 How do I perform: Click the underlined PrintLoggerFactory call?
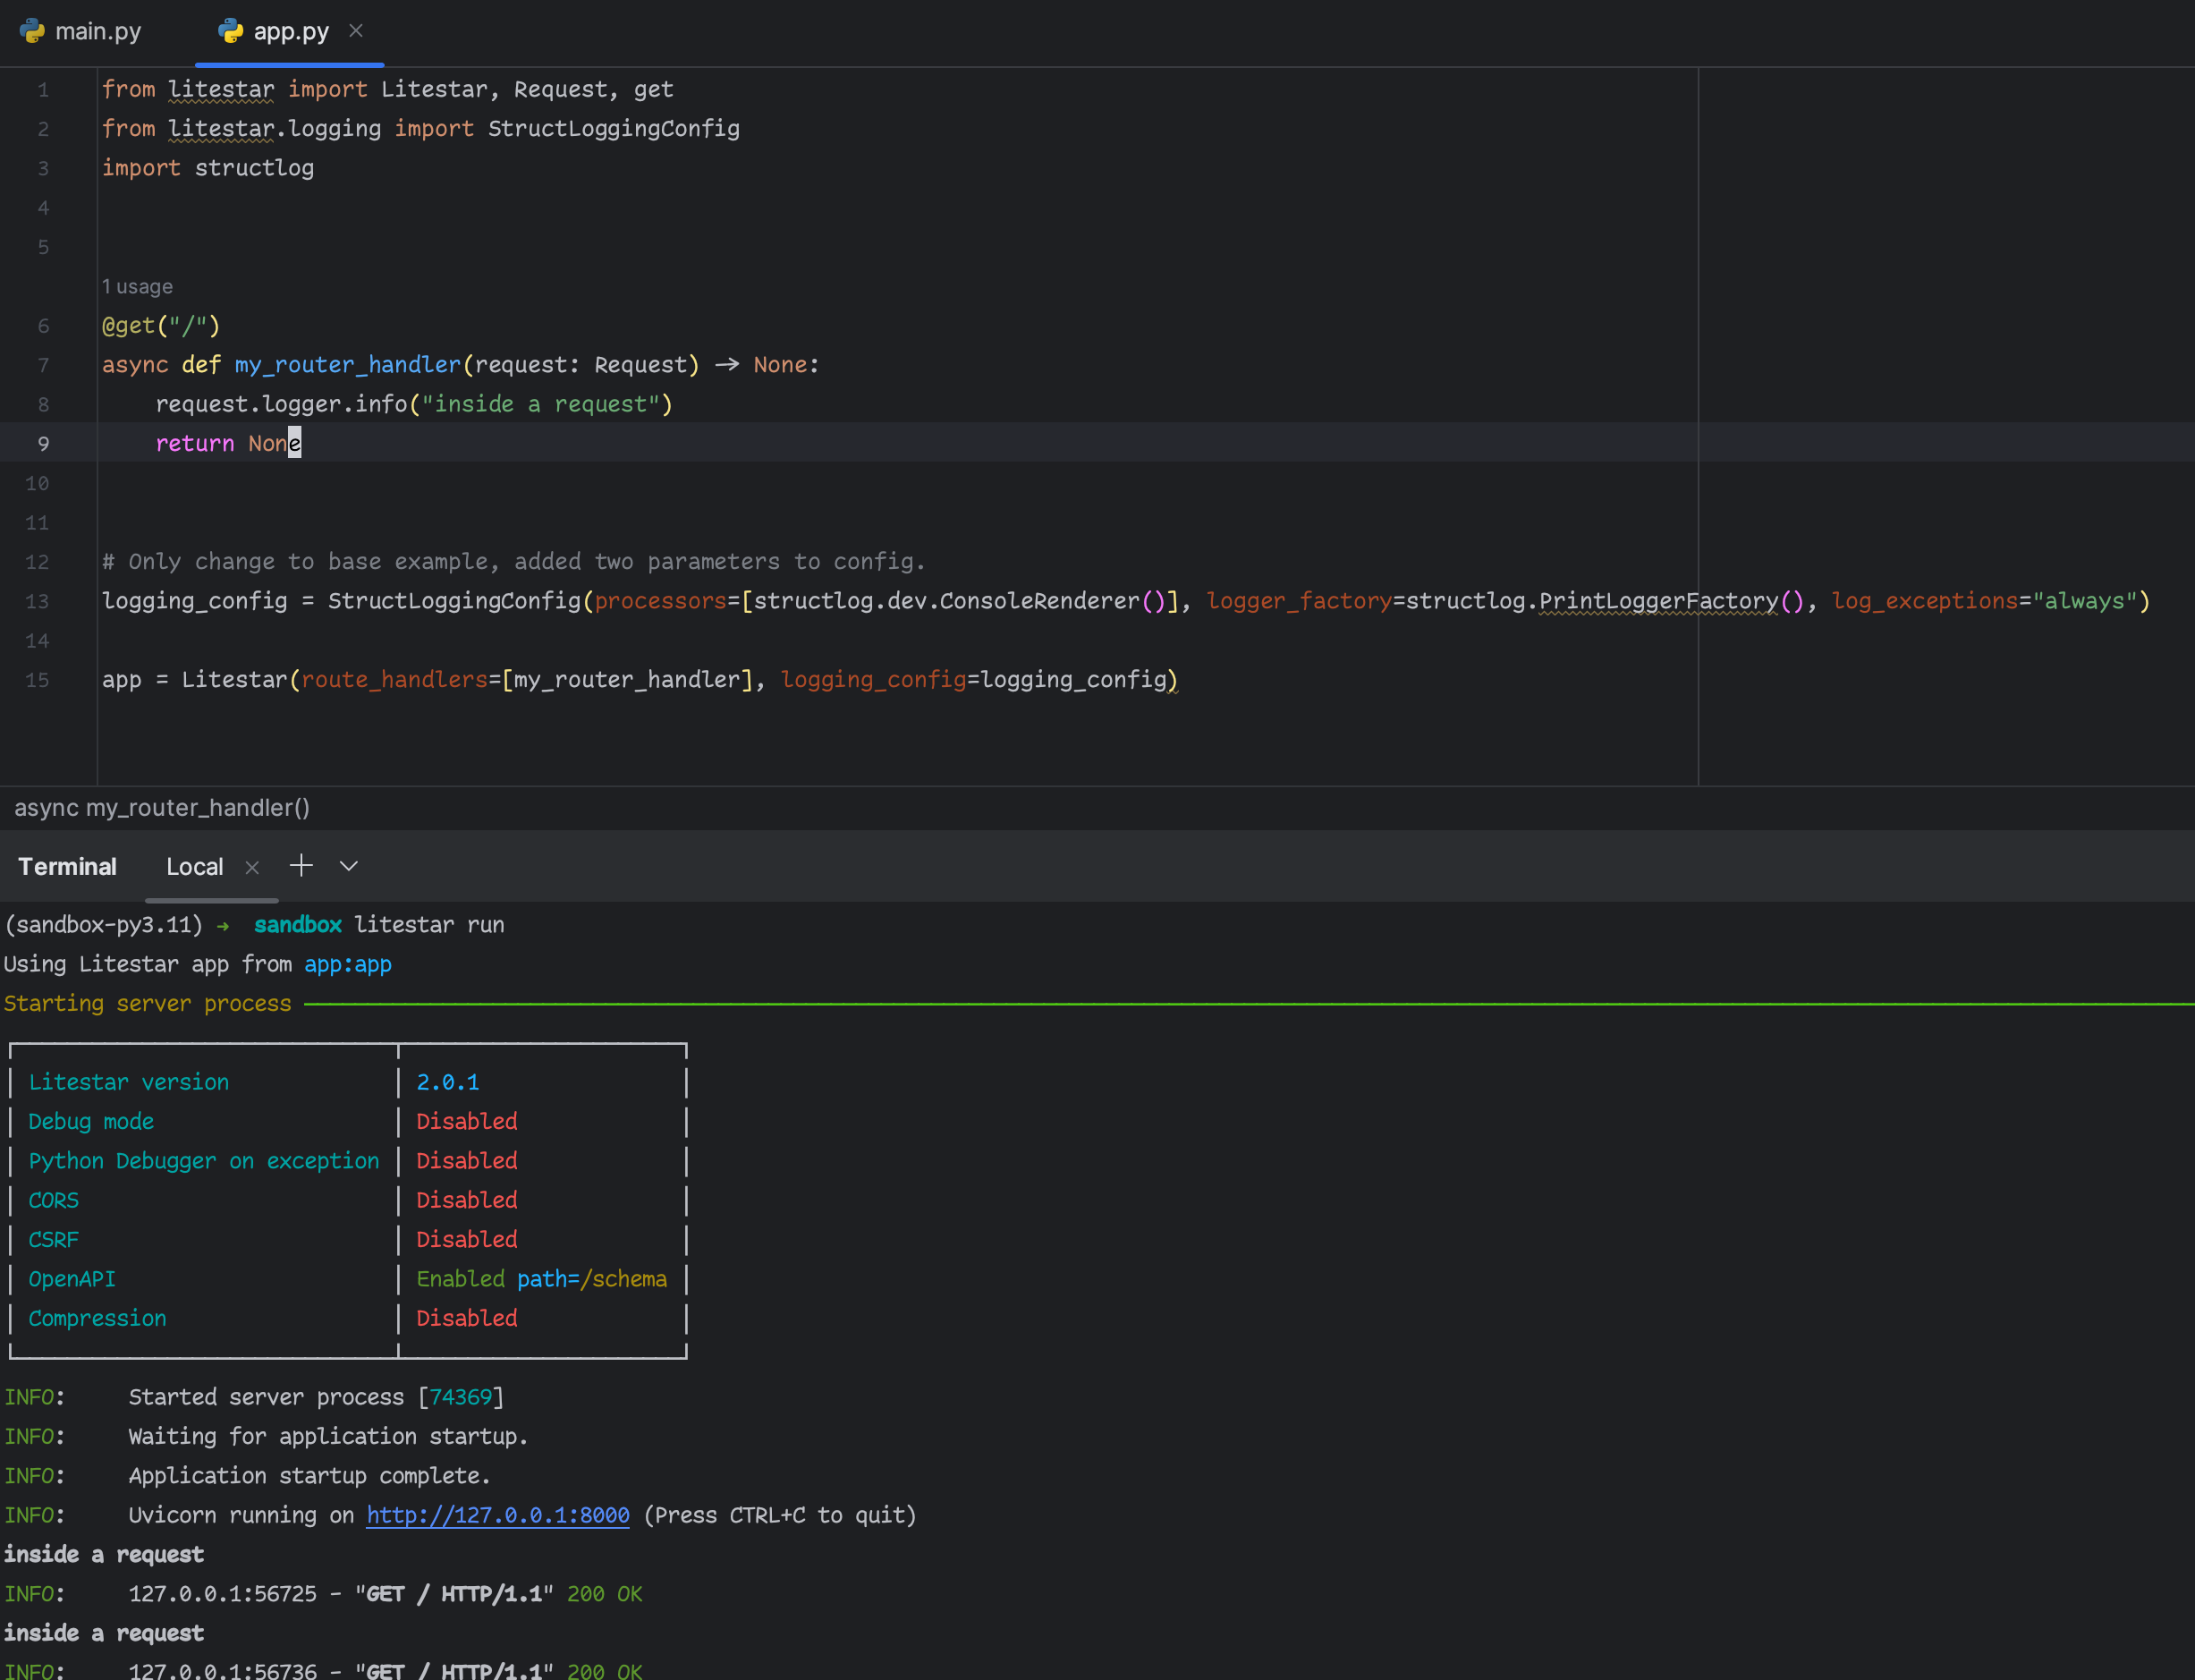click(x=1660, y=600)
